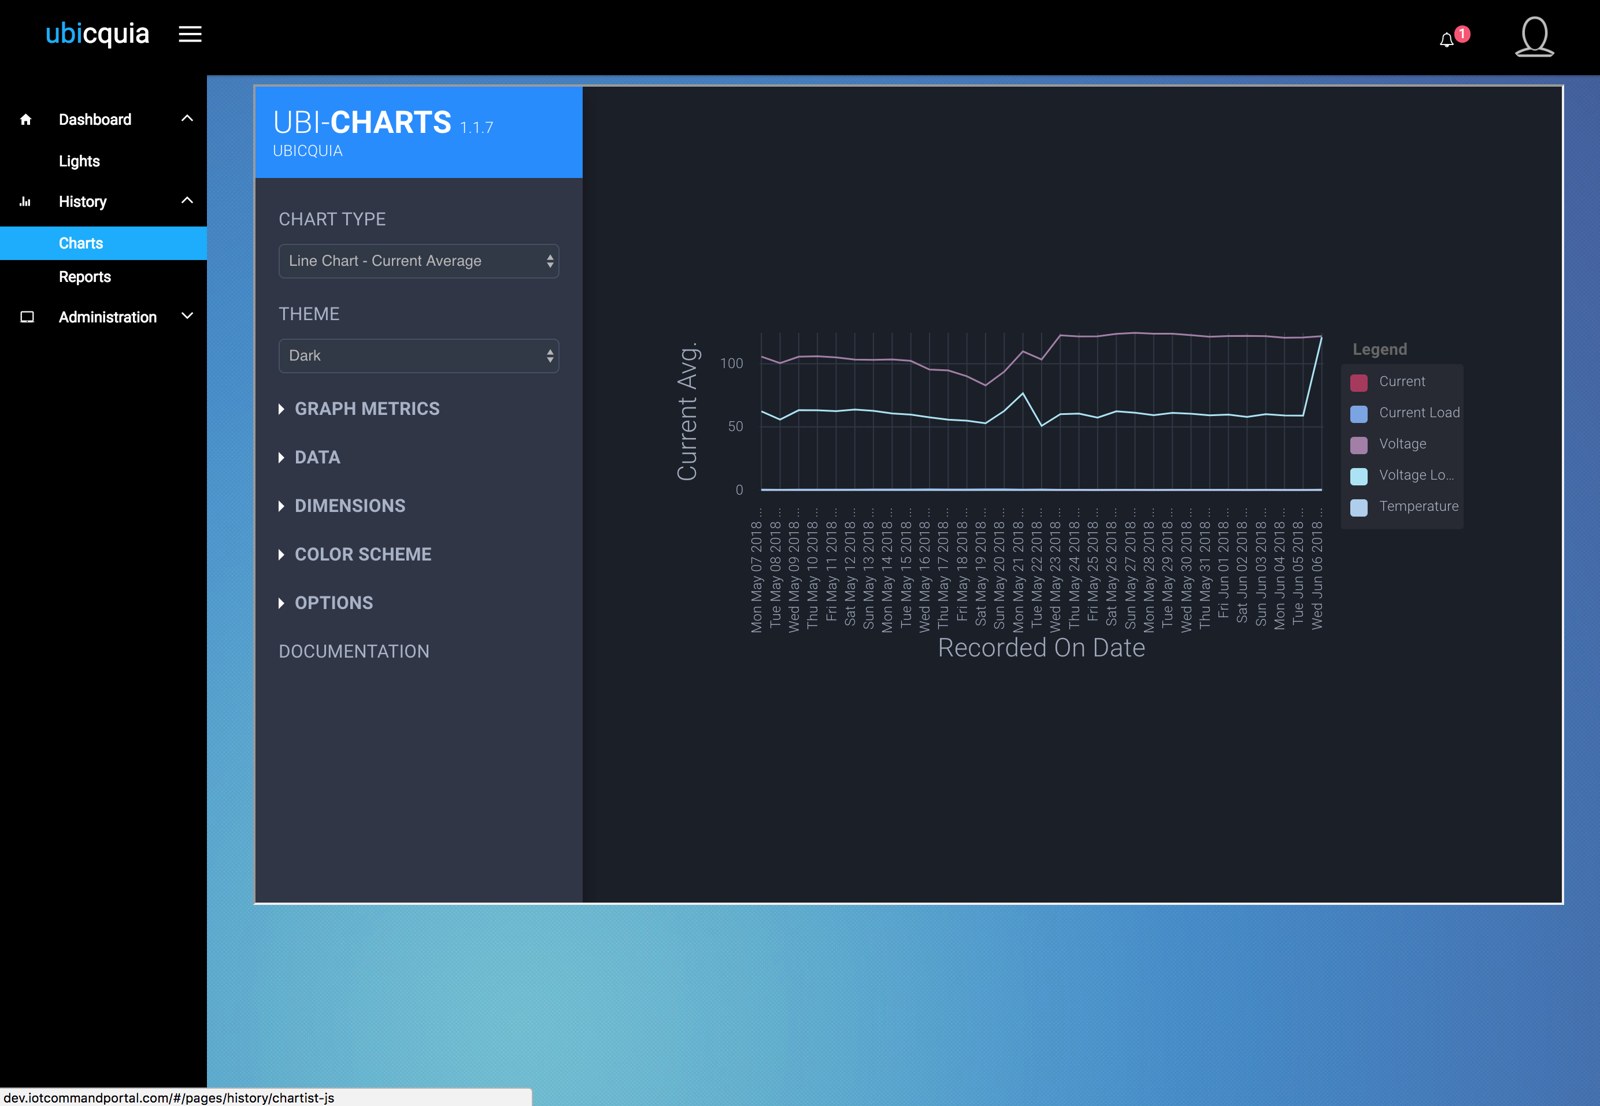Click the Current legend color swatch
This screenshot has width=1600, height=1106.
click(x=1359, y=382)
